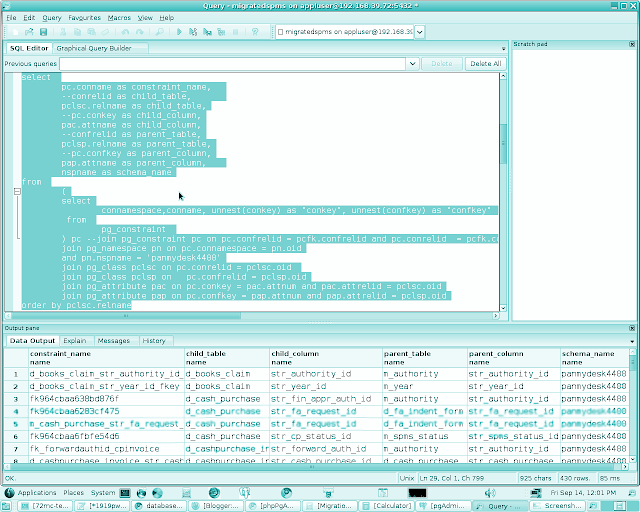Viewport: 640px width, 512px height.
Task: Switch to the Explain output tab
Action: tap(75, 341)
